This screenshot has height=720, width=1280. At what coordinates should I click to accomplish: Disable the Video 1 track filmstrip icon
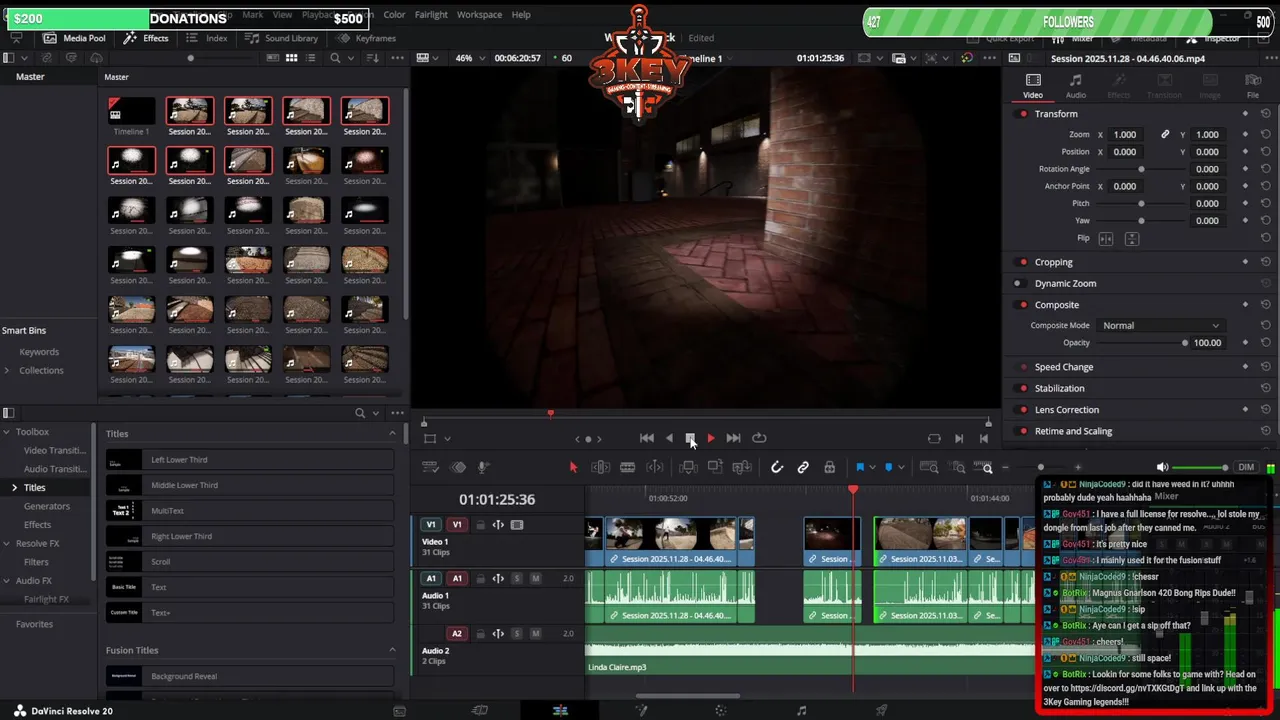pyautogui.click(x=517, y=525)
